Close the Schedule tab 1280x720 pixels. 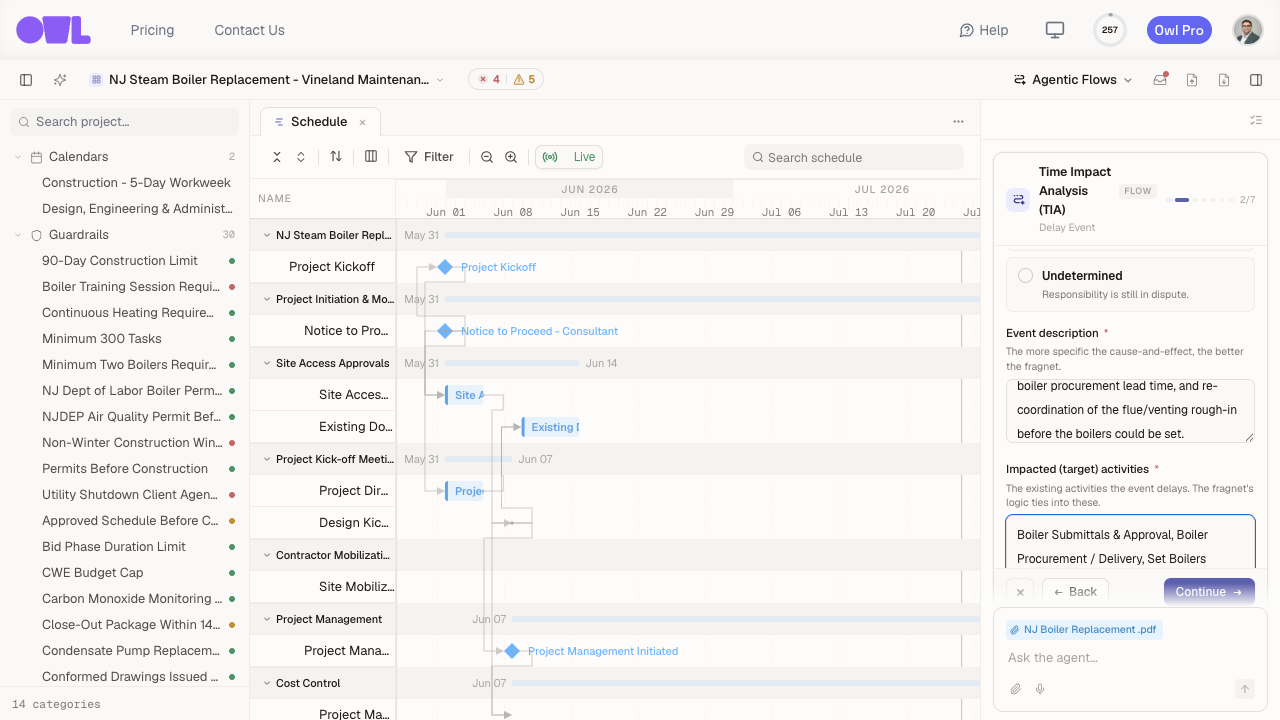tap(363, 122)
